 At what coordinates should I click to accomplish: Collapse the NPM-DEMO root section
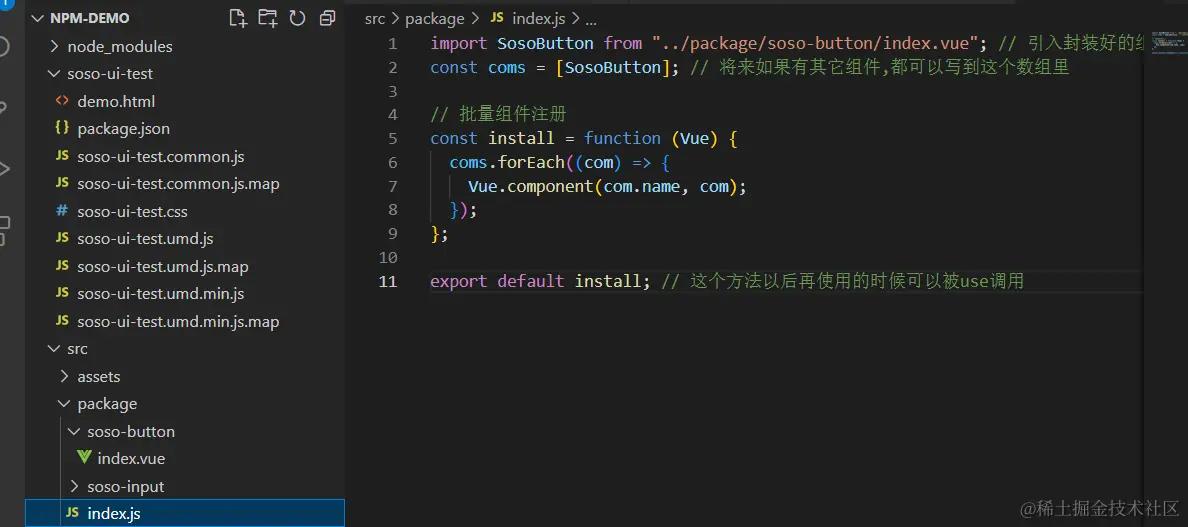tap(36, 18)
